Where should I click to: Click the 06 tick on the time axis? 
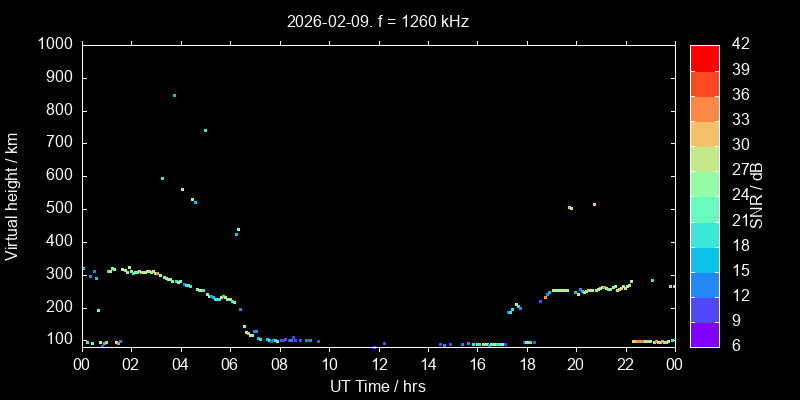[230, 365]
